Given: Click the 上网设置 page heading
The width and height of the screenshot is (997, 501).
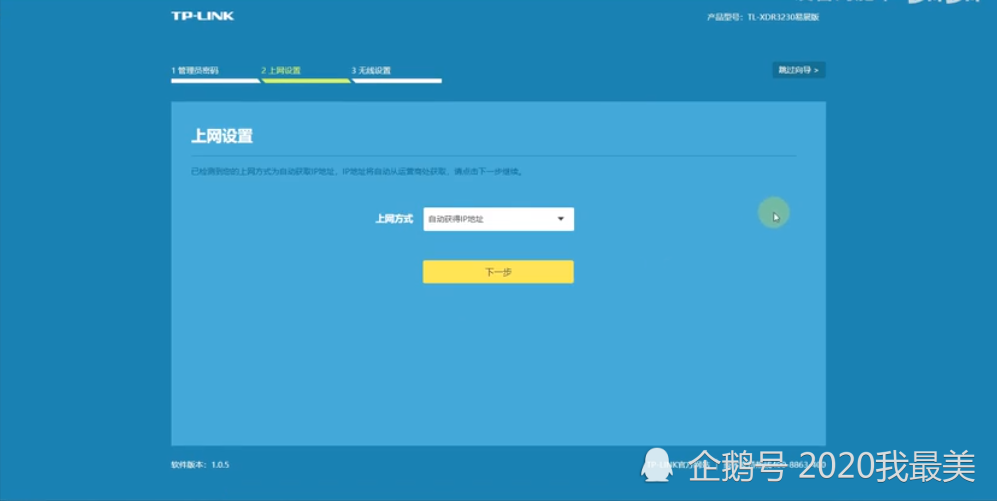Looking at the screenshot, I should pyautogui.click(x=222, y=136).
